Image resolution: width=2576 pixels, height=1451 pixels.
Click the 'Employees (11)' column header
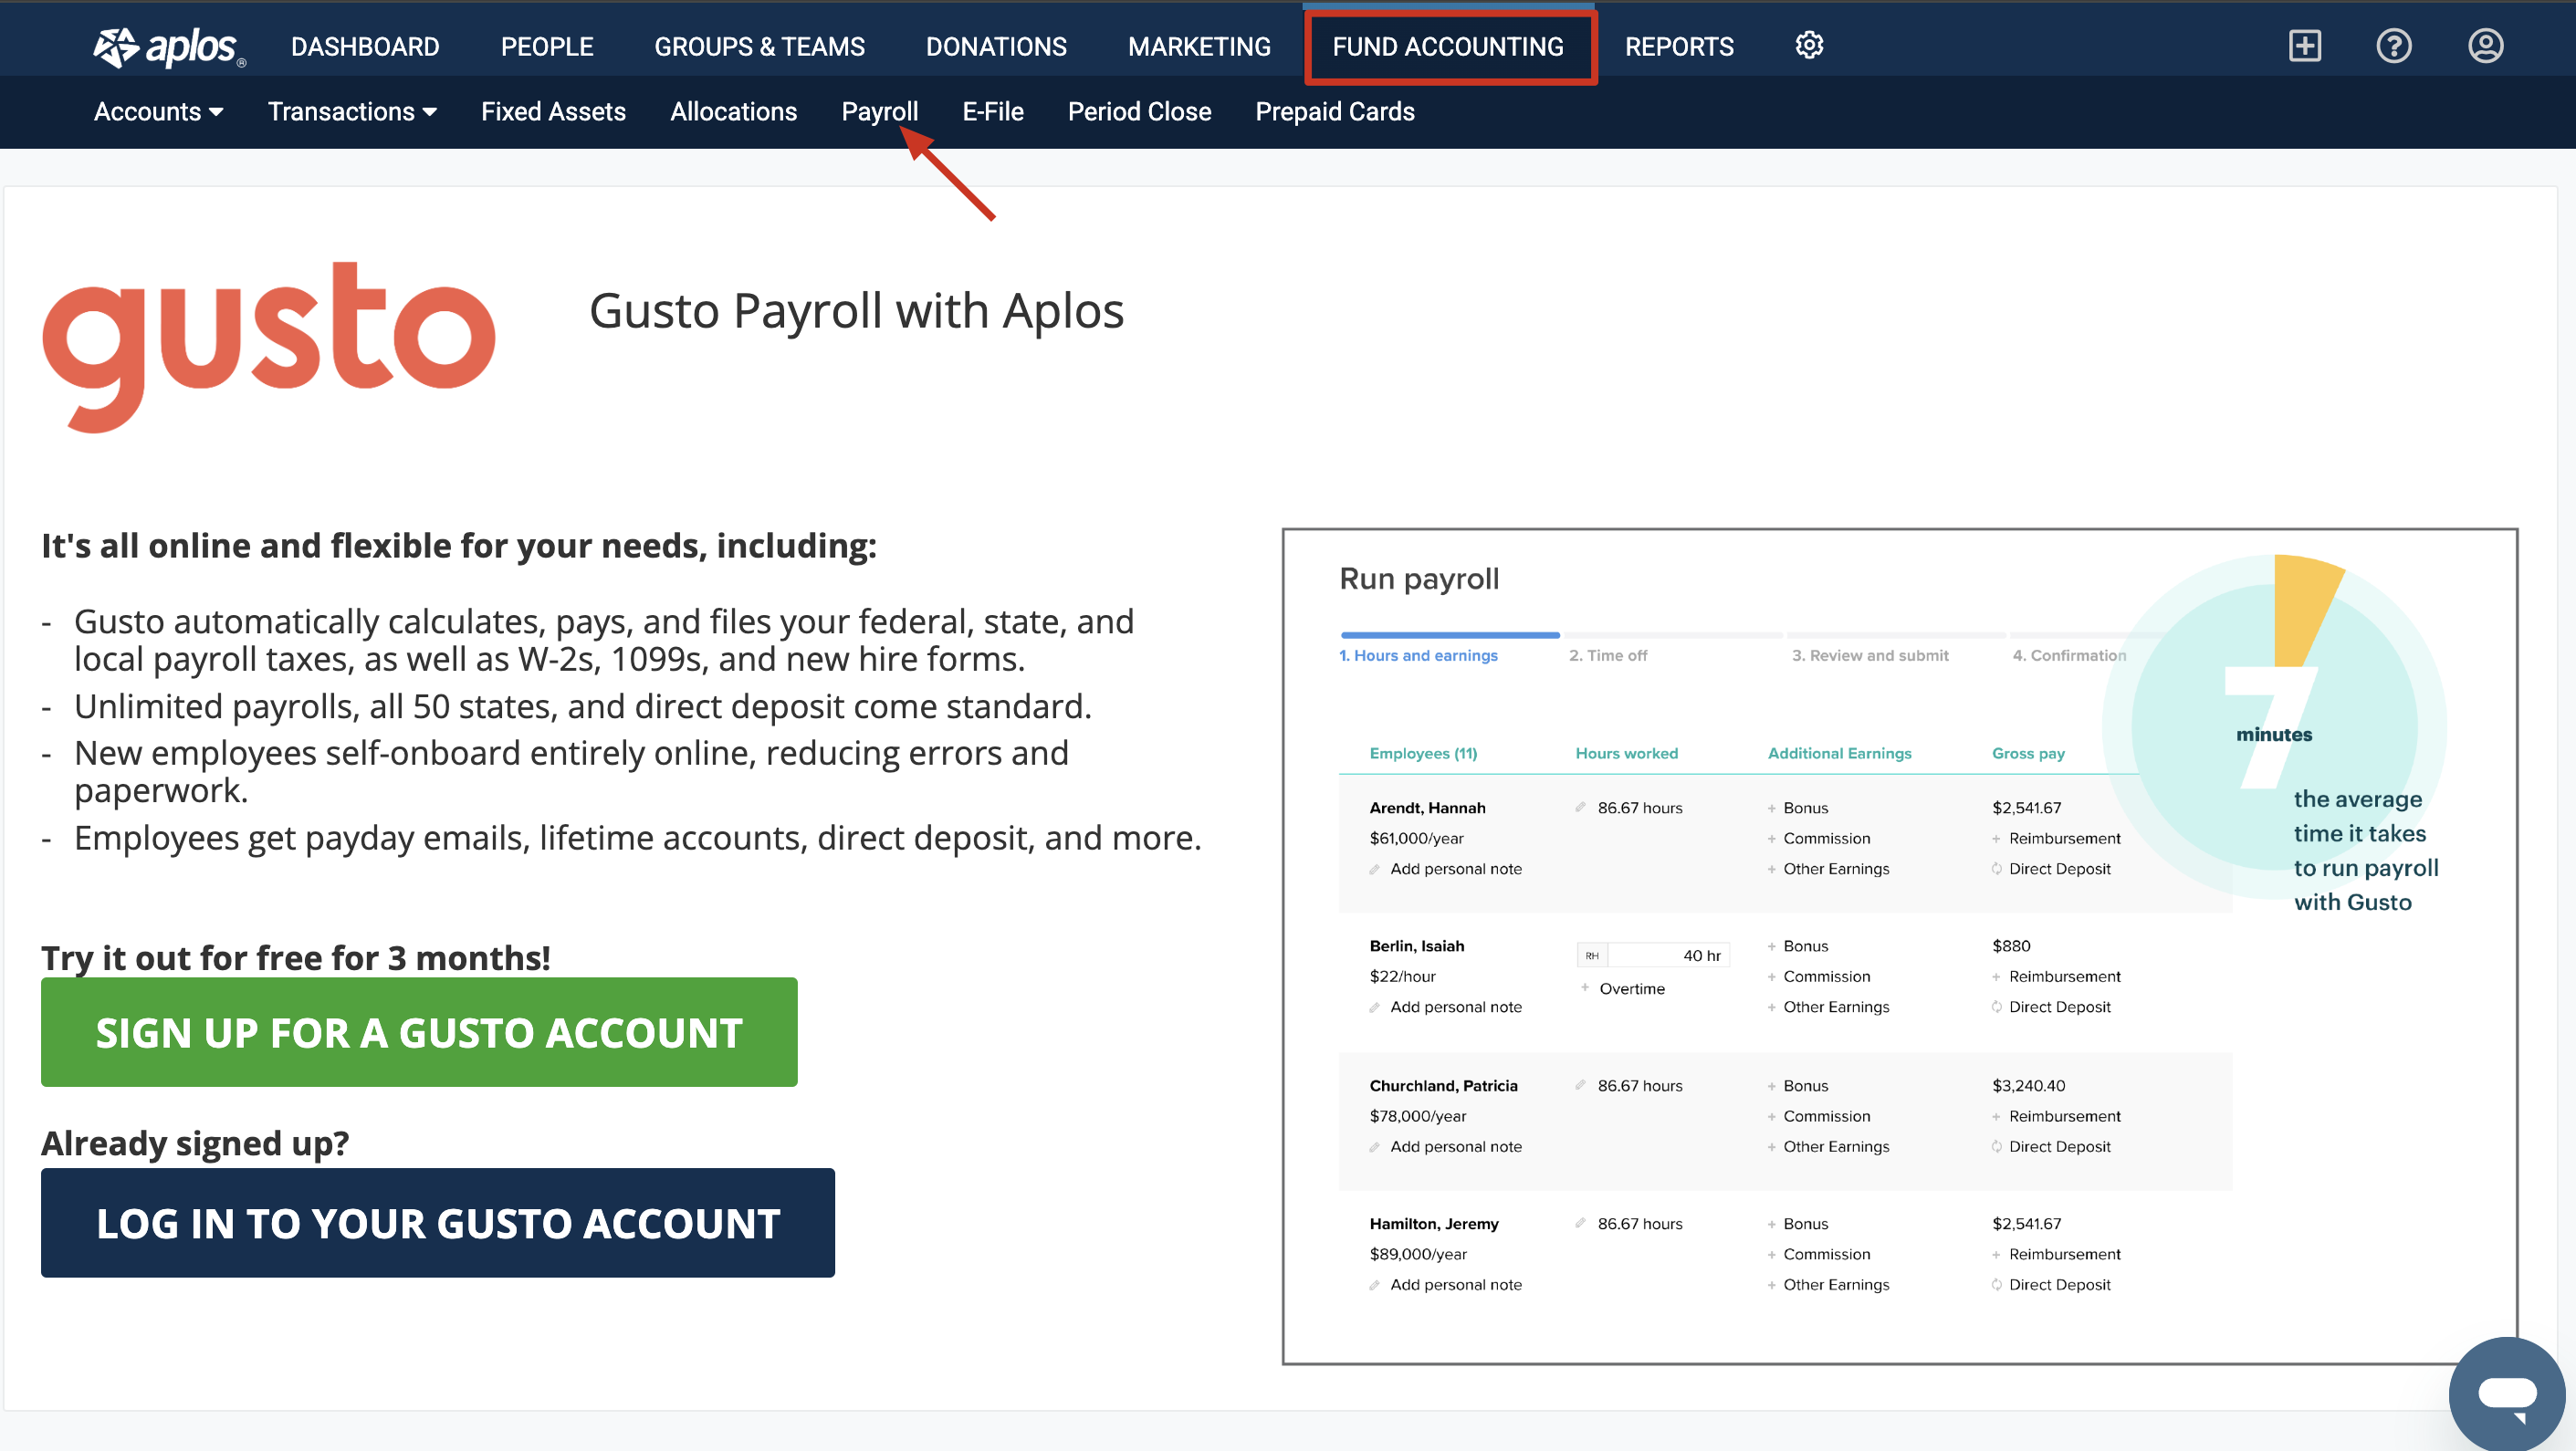[1423, 753]
